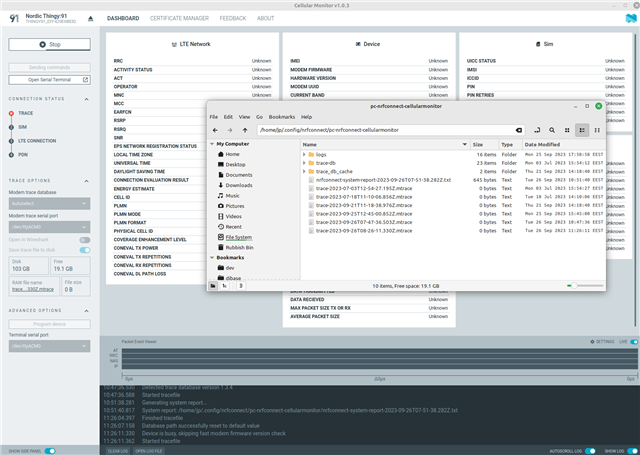Show places sidebar via status bar icon
Screen dimensions: 640x455
(x=213, y=286)
